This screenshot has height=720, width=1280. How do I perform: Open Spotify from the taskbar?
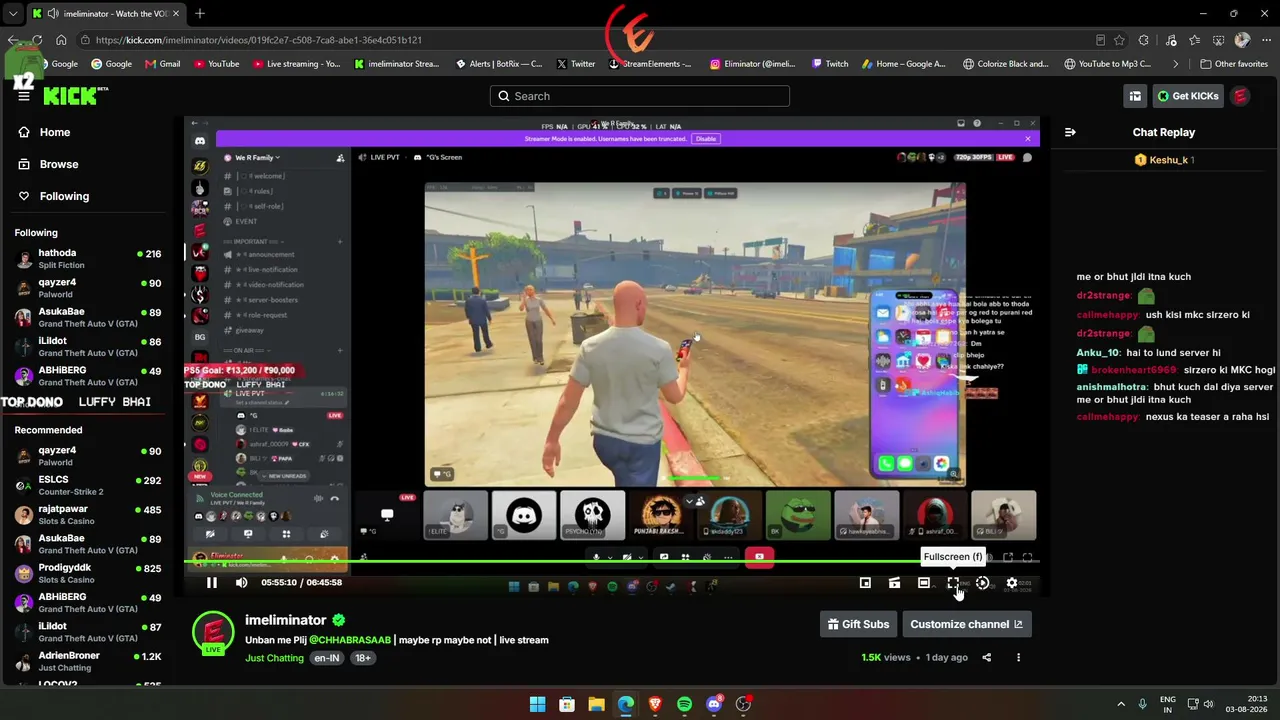684,704
